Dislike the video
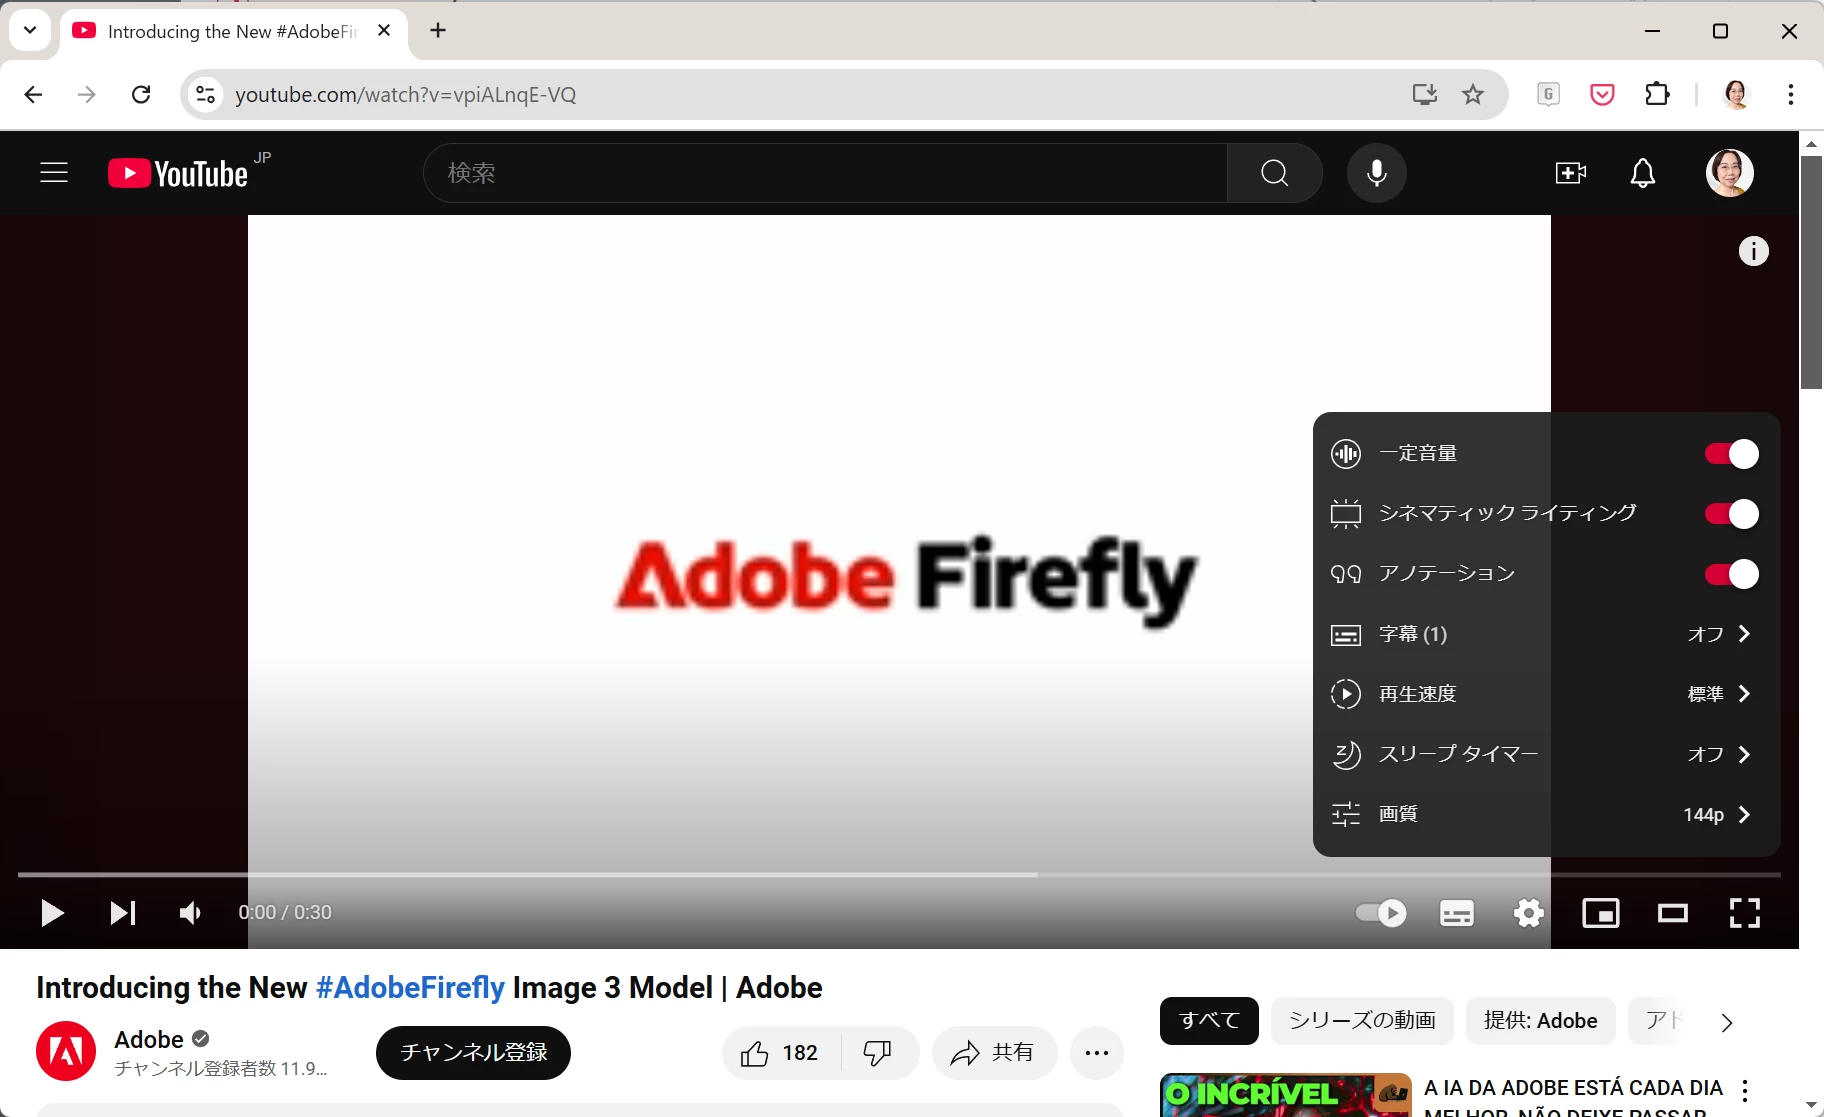 click(878, 1053)
